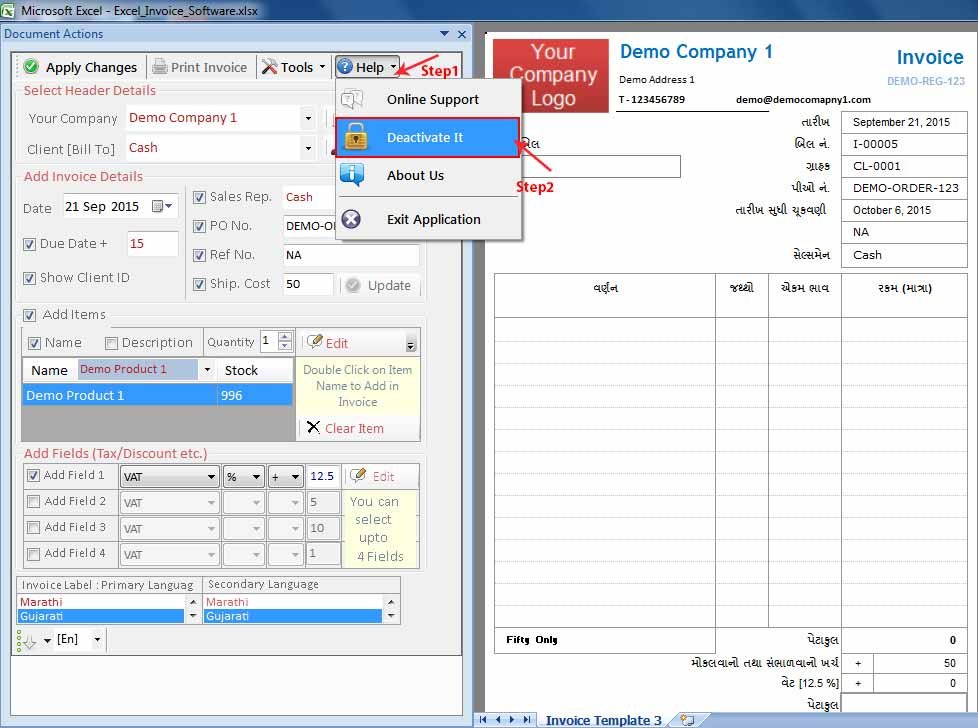Screen dimensions: 978x728
Task: Expand the product Name filter dropdown
Action: (x=207, y=370)
